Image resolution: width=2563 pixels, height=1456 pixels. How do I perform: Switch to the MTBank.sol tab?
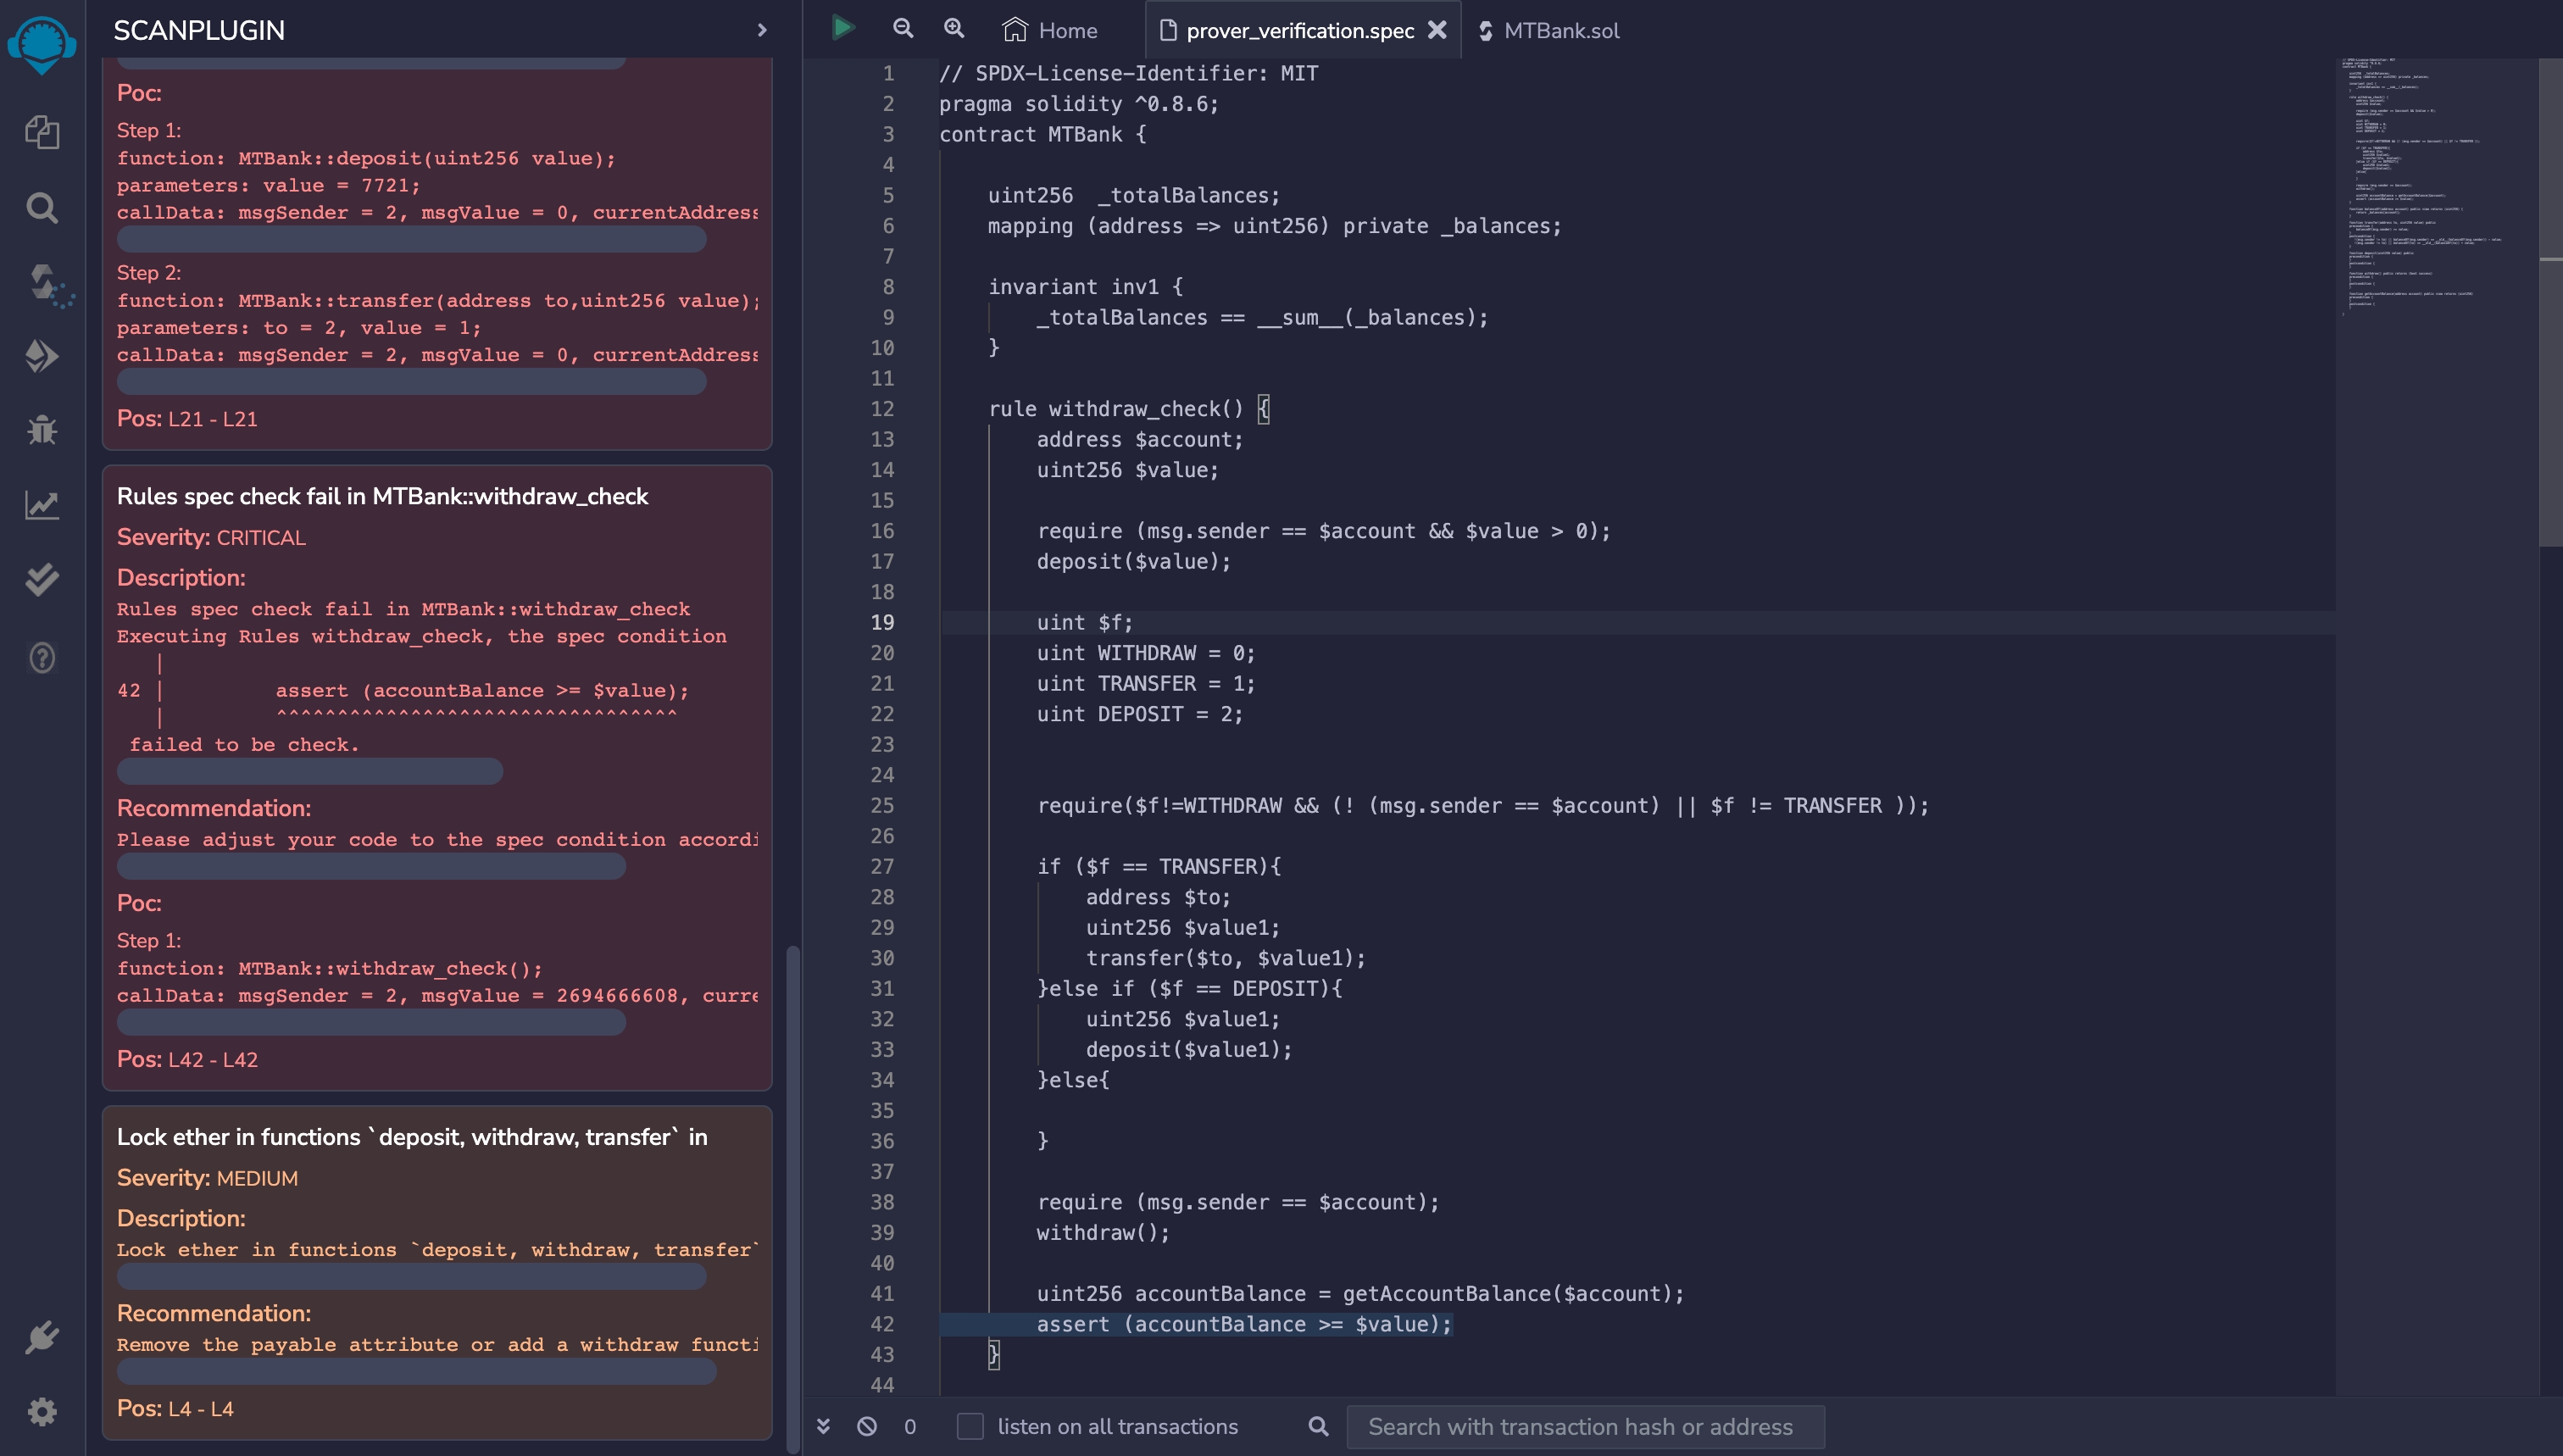coord(1549,30)
